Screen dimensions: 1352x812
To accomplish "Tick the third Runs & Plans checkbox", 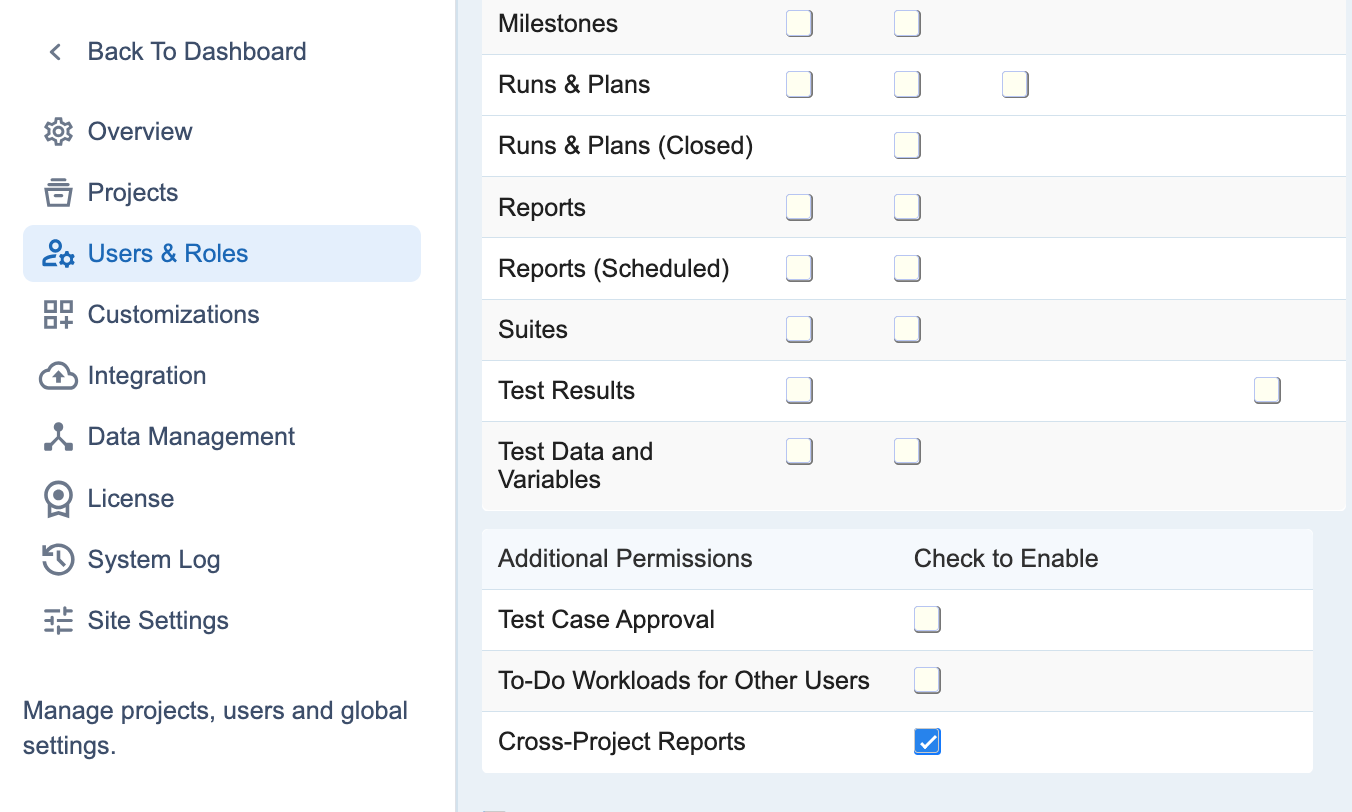I will tap(1015, 84).
